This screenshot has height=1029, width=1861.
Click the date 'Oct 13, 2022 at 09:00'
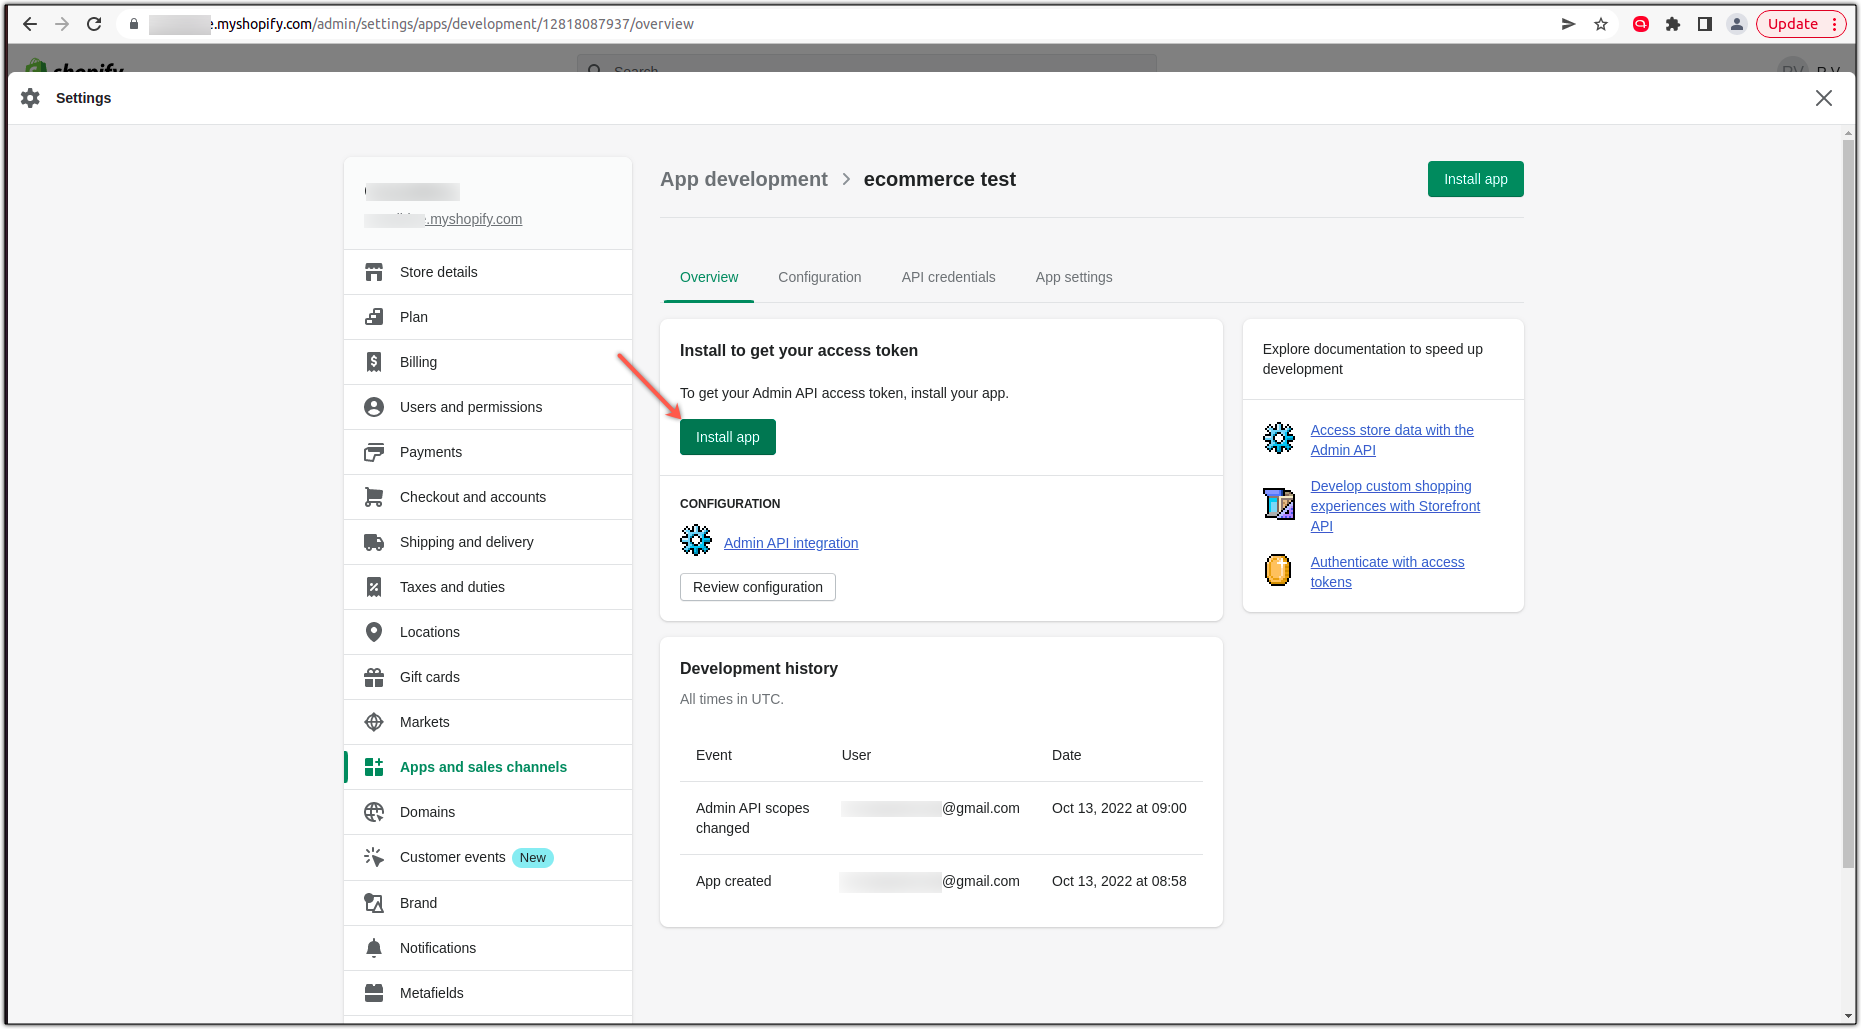(x=1119, y=808)
